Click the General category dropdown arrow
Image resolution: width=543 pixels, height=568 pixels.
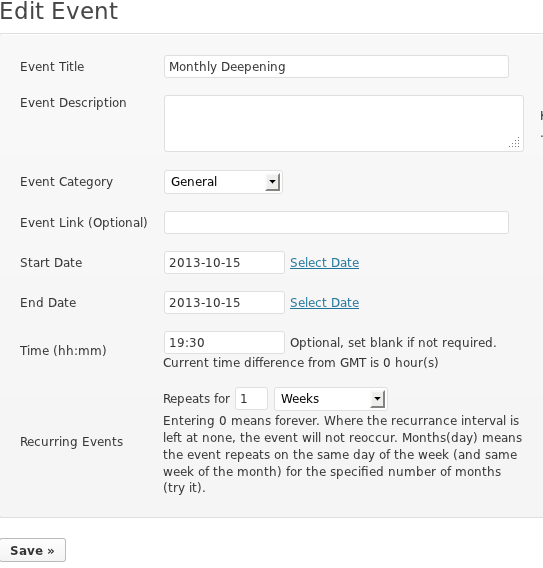coord(272,182)
